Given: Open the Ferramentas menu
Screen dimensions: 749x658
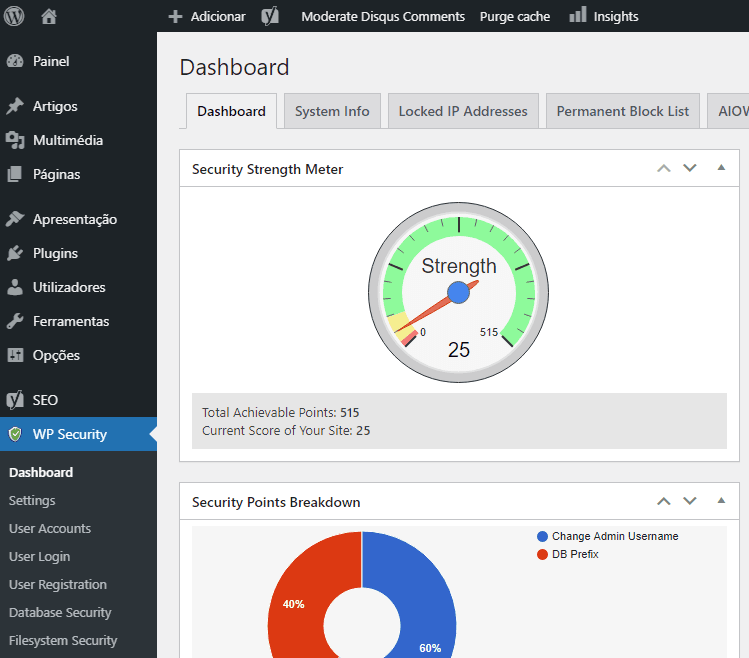Looking at the screenshot, I should click(71, 321).
